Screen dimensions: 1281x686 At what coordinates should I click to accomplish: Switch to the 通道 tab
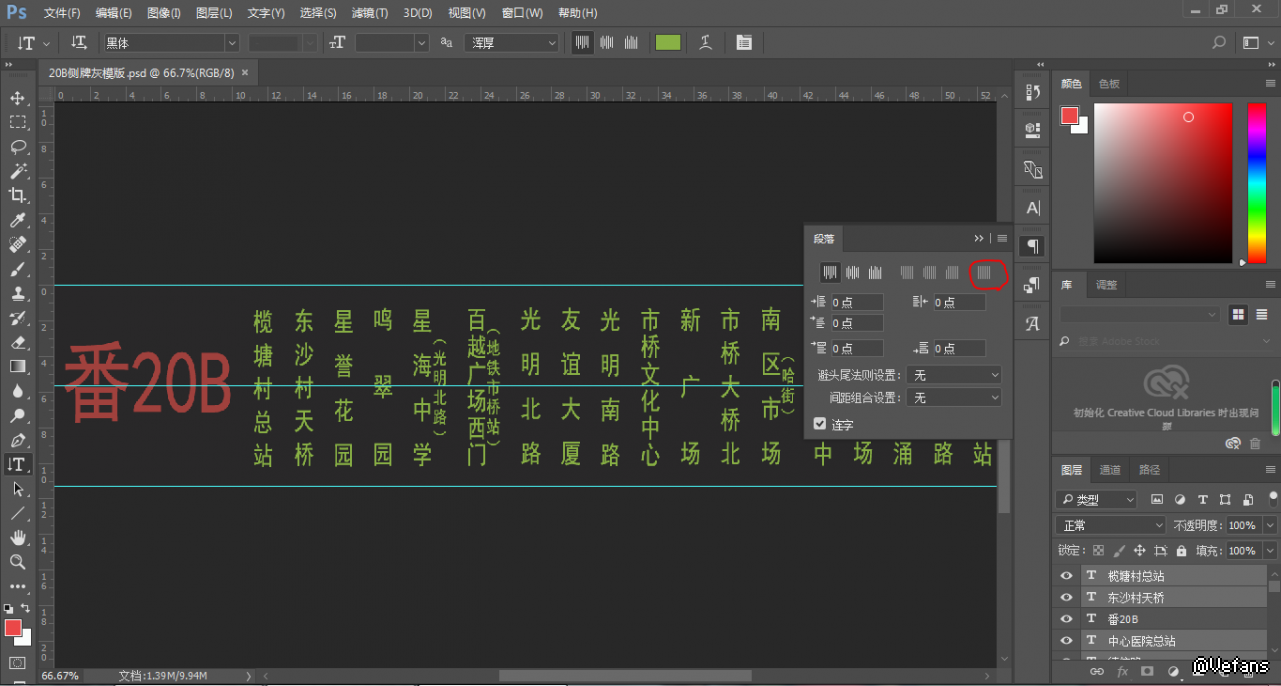tap(1110, 470)
